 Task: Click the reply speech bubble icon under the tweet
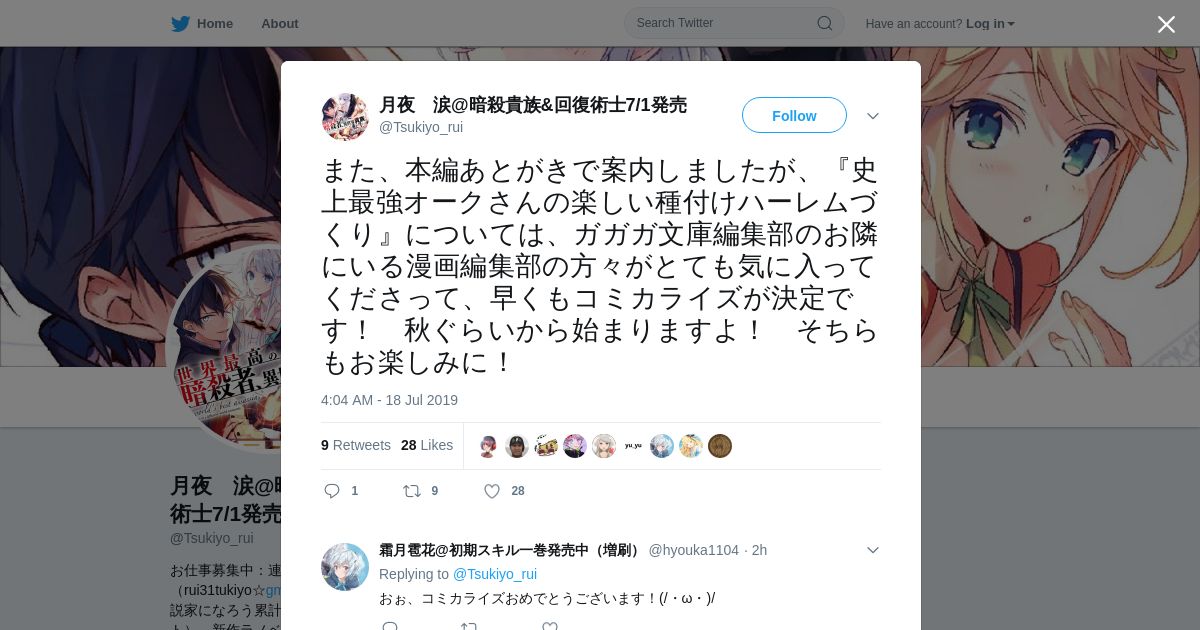pyautogui.click(x=333, y=491)
